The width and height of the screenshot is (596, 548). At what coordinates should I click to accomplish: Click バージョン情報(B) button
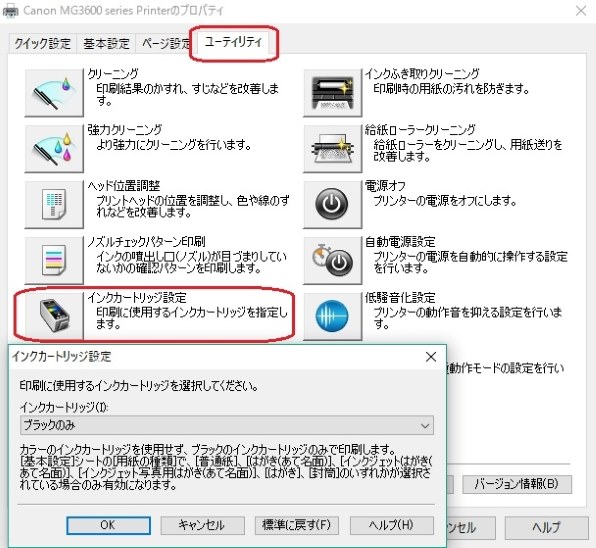coord(517,484)
